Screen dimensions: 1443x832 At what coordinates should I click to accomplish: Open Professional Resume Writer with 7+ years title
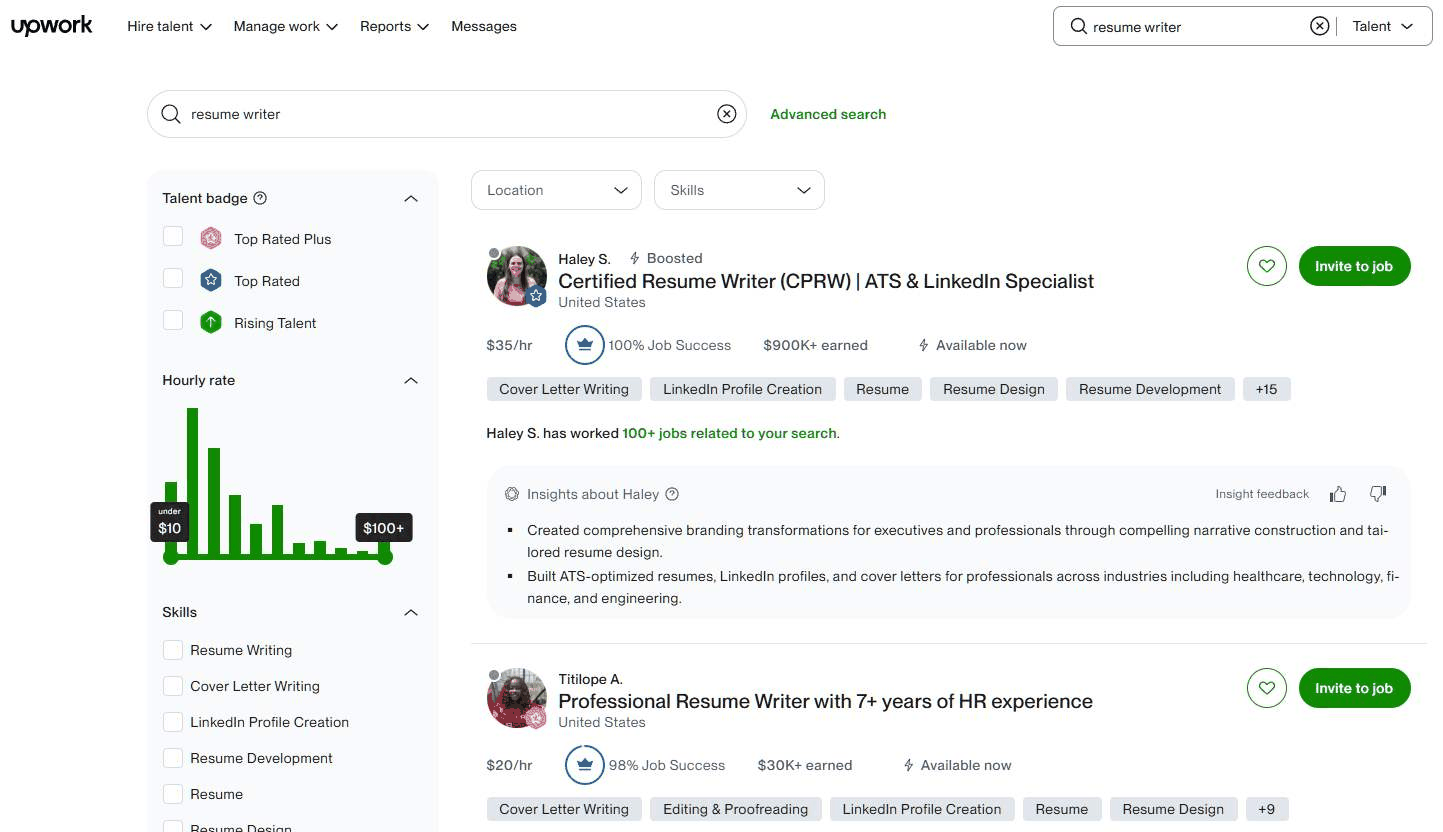pos(825,701)
